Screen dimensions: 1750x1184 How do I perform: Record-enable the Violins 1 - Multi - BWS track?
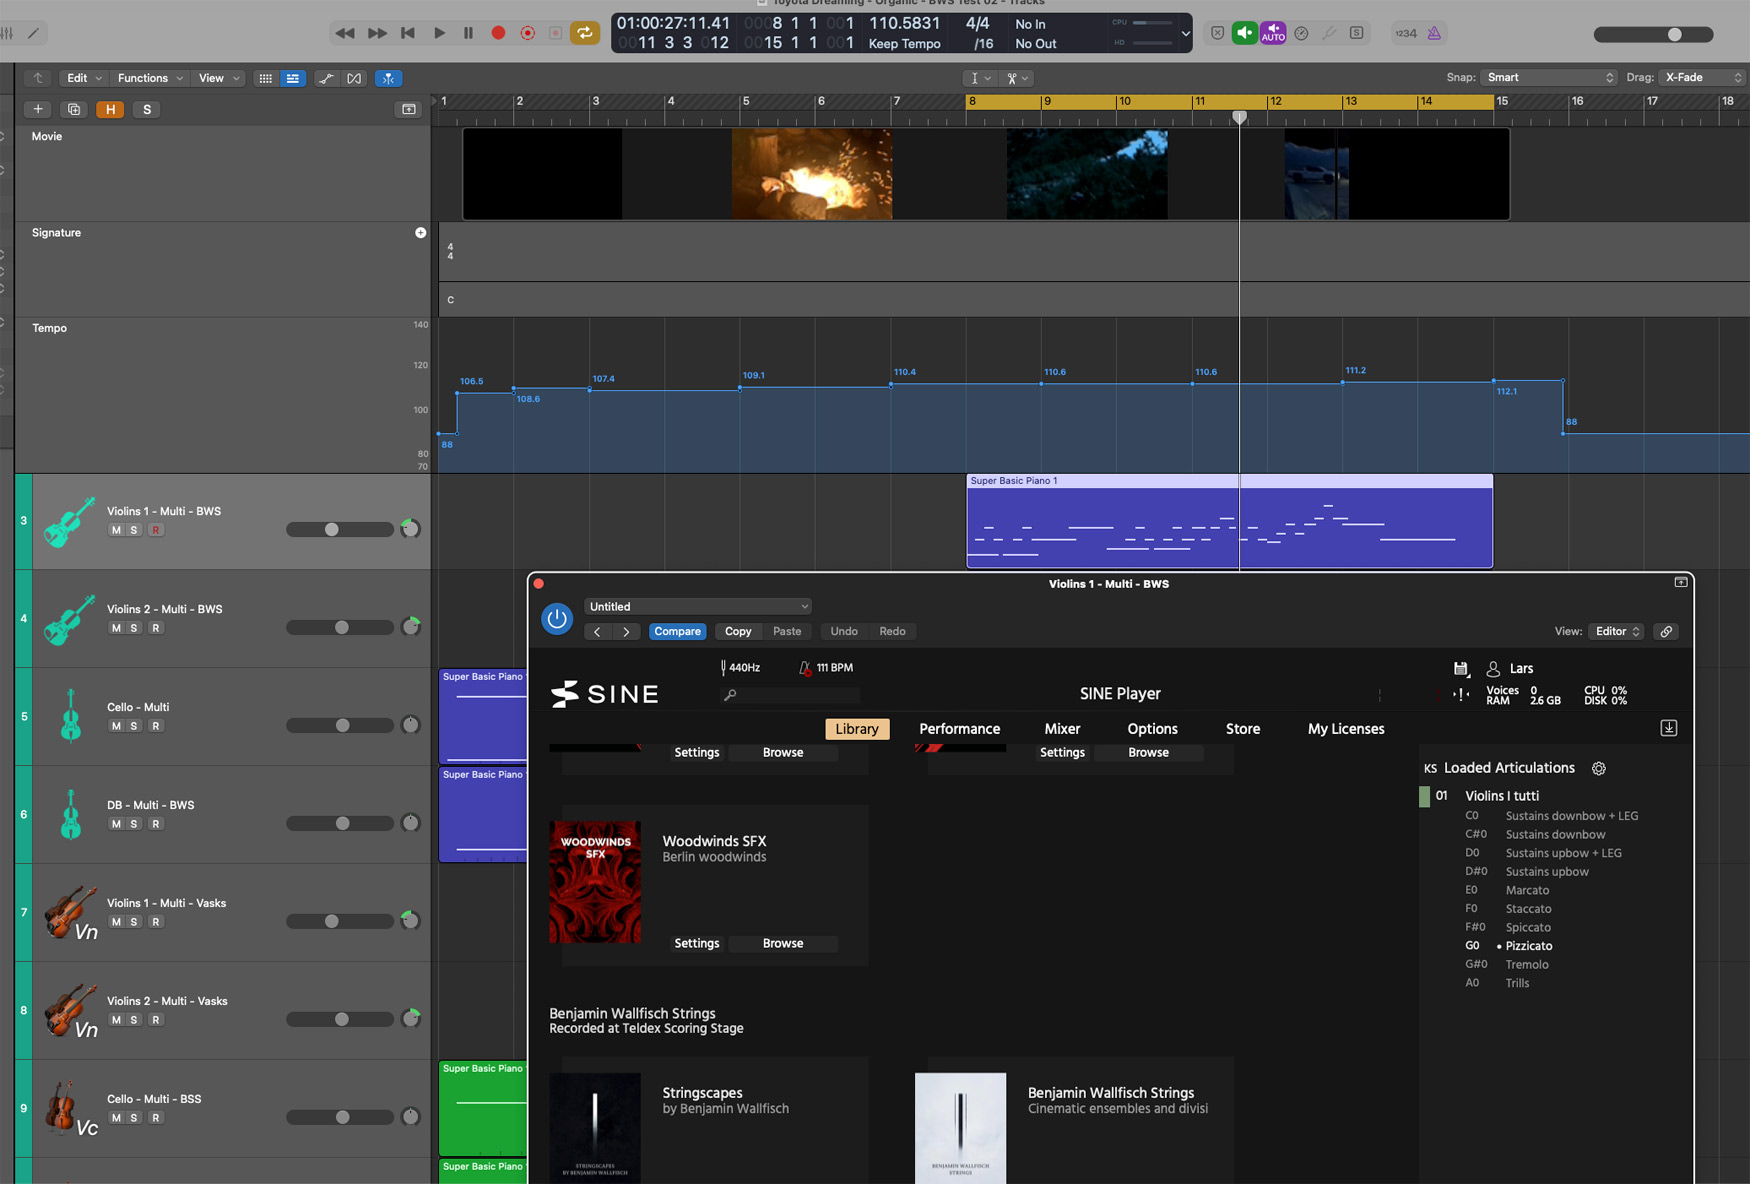pyautogui.click(x=156, y=530)
